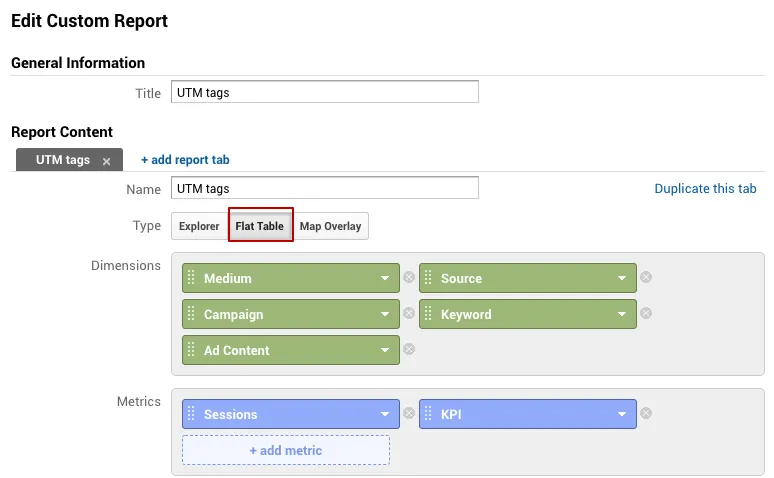Open the KPI metric dropdown
Viewport: 774px width, 478px height.
[622, 414]
